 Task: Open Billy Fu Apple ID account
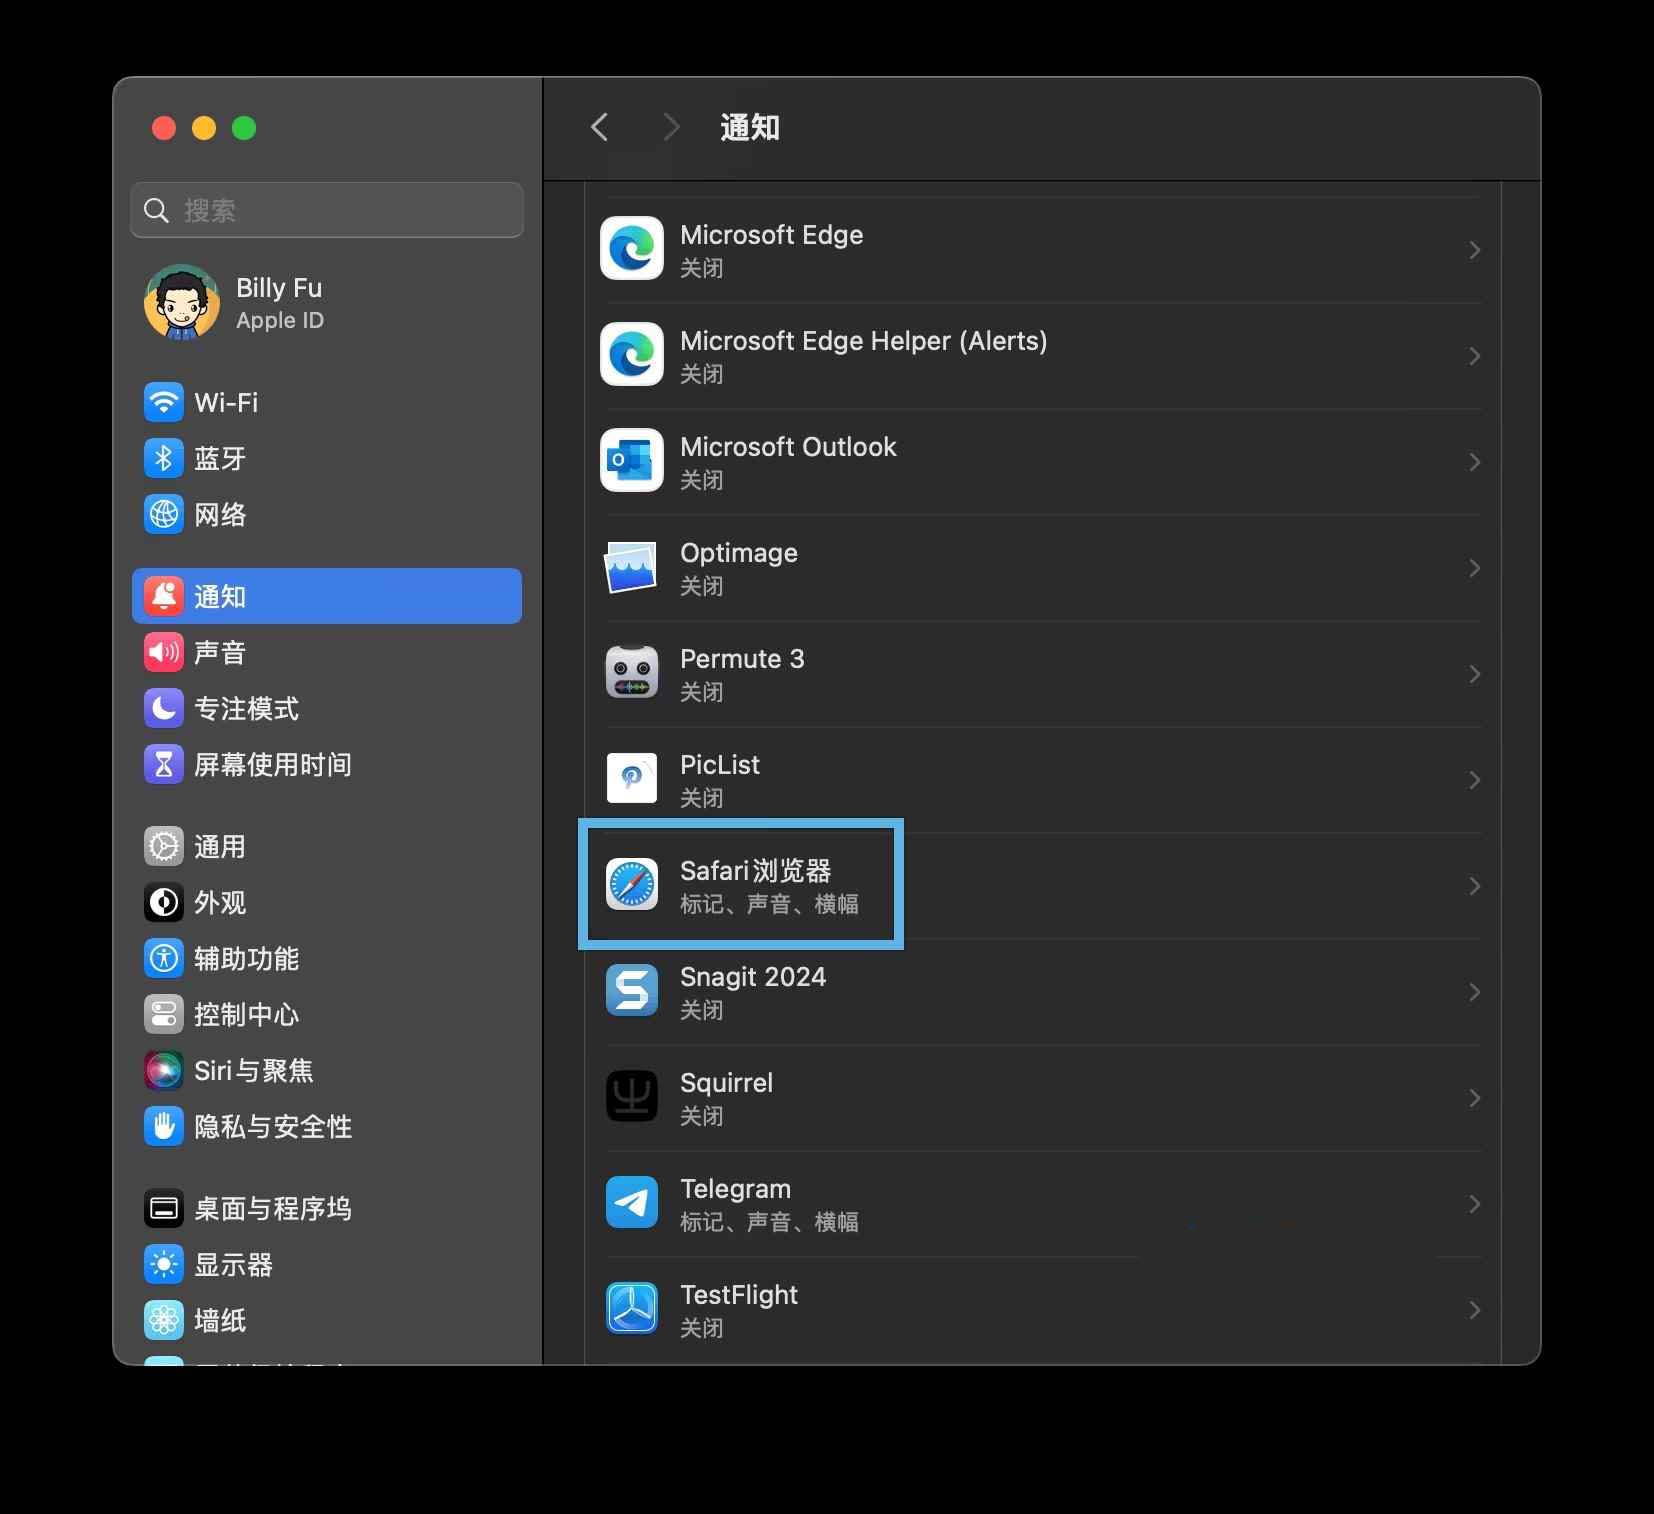(327, 303)
